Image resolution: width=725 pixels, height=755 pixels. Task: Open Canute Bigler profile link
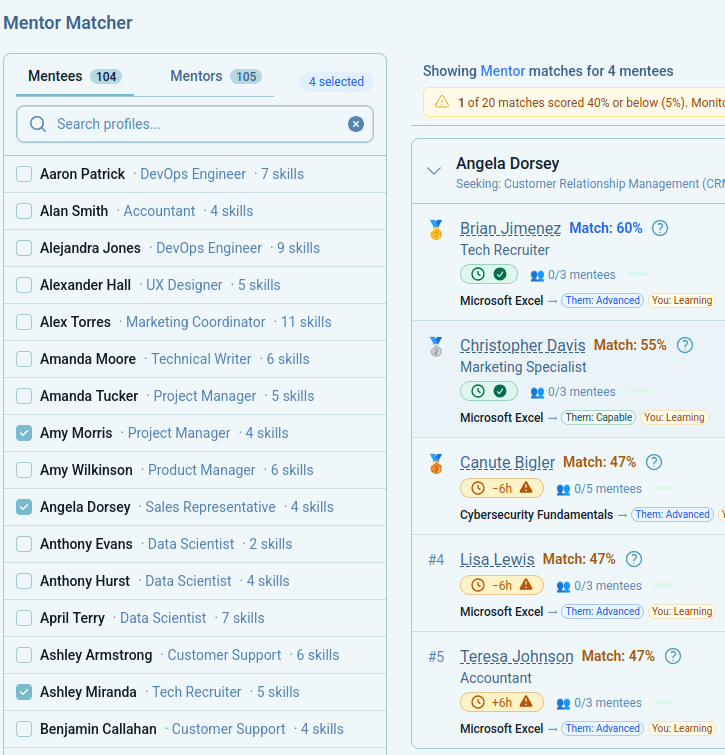tap(507, 462)
